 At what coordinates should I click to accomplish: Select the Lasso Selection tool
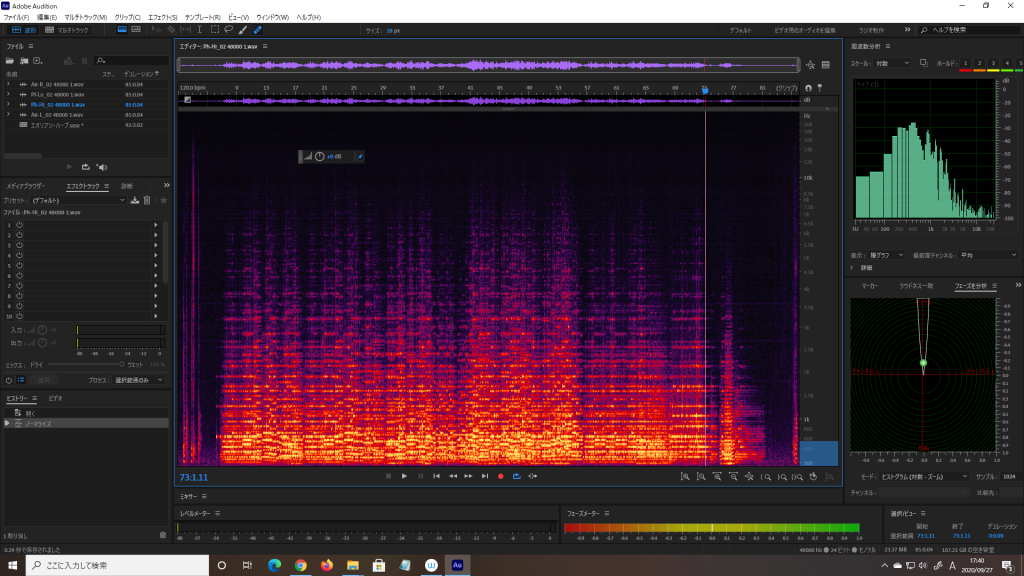[229, 30]
